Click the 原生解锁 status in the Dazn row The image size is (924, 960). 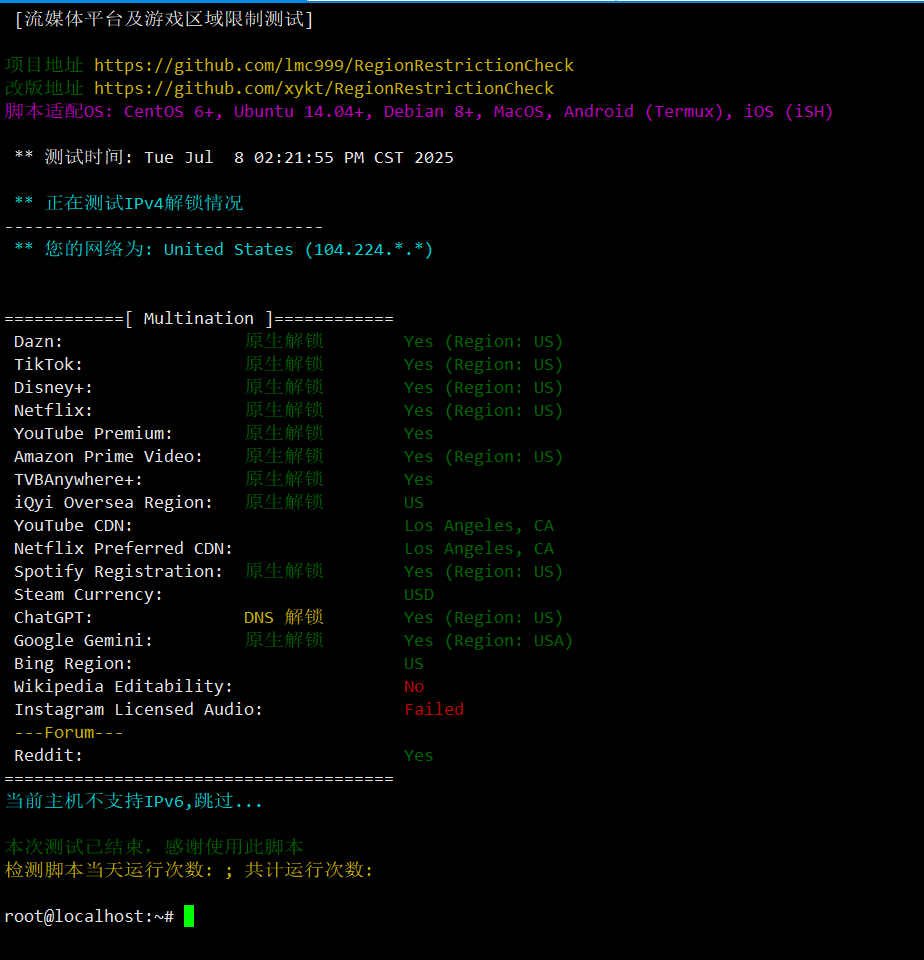pyautogui.click(x=284, y=342)
